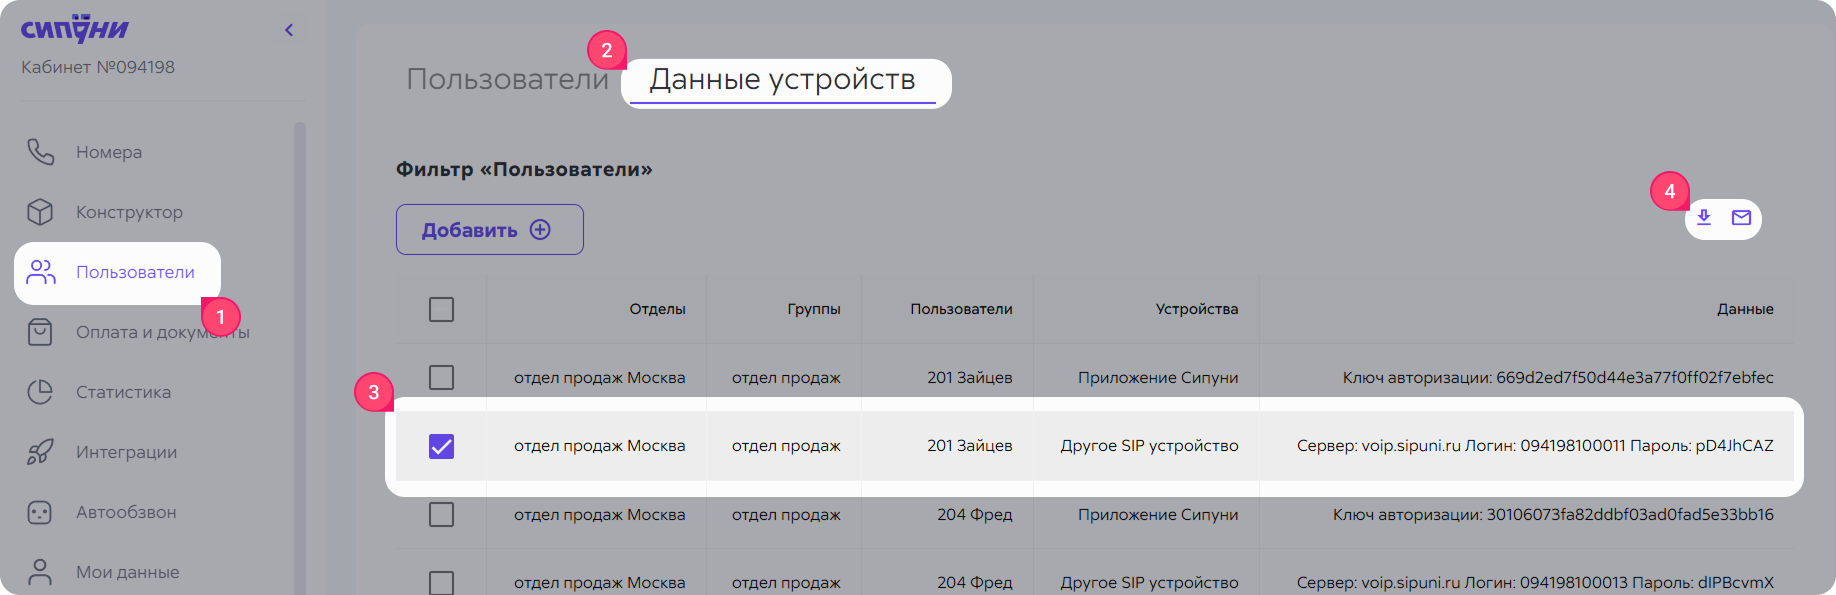This screenshot has height=595, width=1836.
Task: Click the sidebar vertical scrollbar
Action: coord(299,350)
